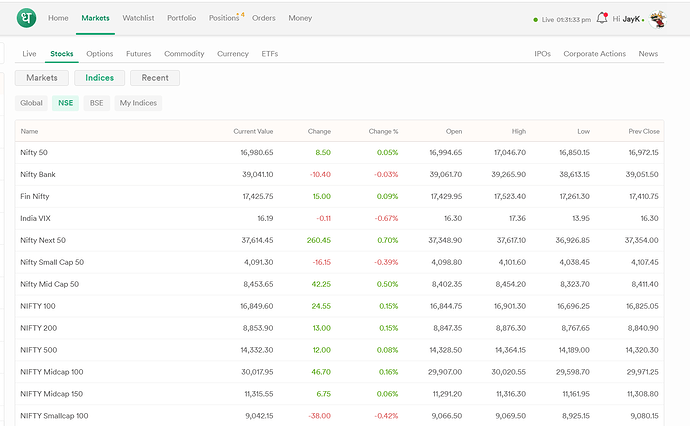Open the India VIX row
Image resolution: width=690 pixels, height=426 pixels.
tap(339, 219)
